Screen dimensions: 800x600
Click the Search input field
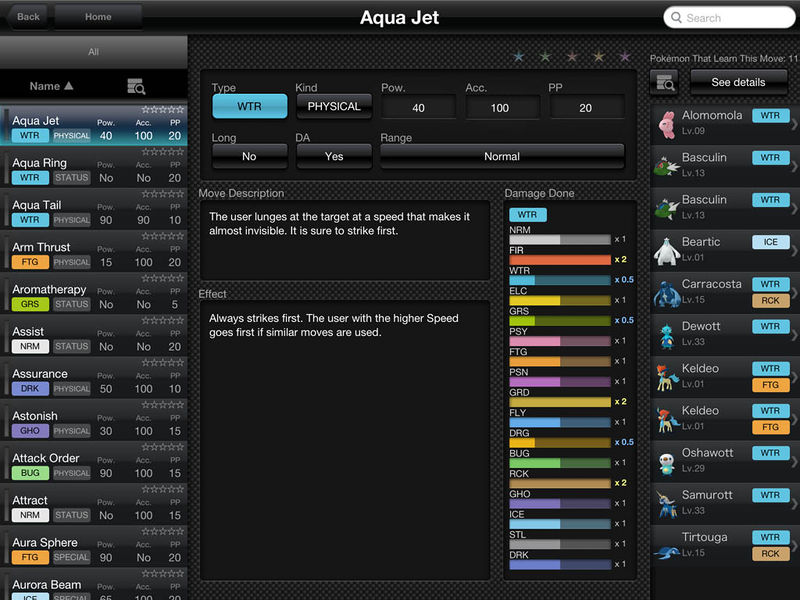(729, 18)
